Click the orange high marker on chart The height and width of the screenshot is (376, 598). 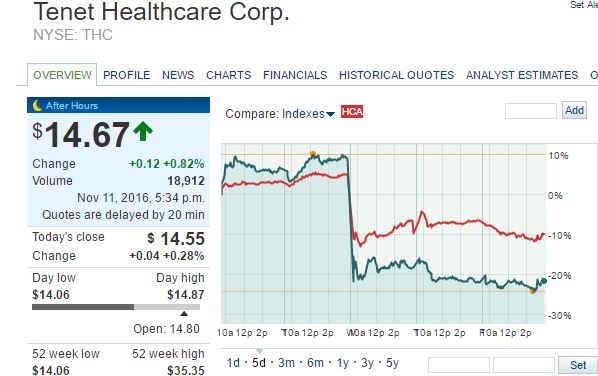313,154
